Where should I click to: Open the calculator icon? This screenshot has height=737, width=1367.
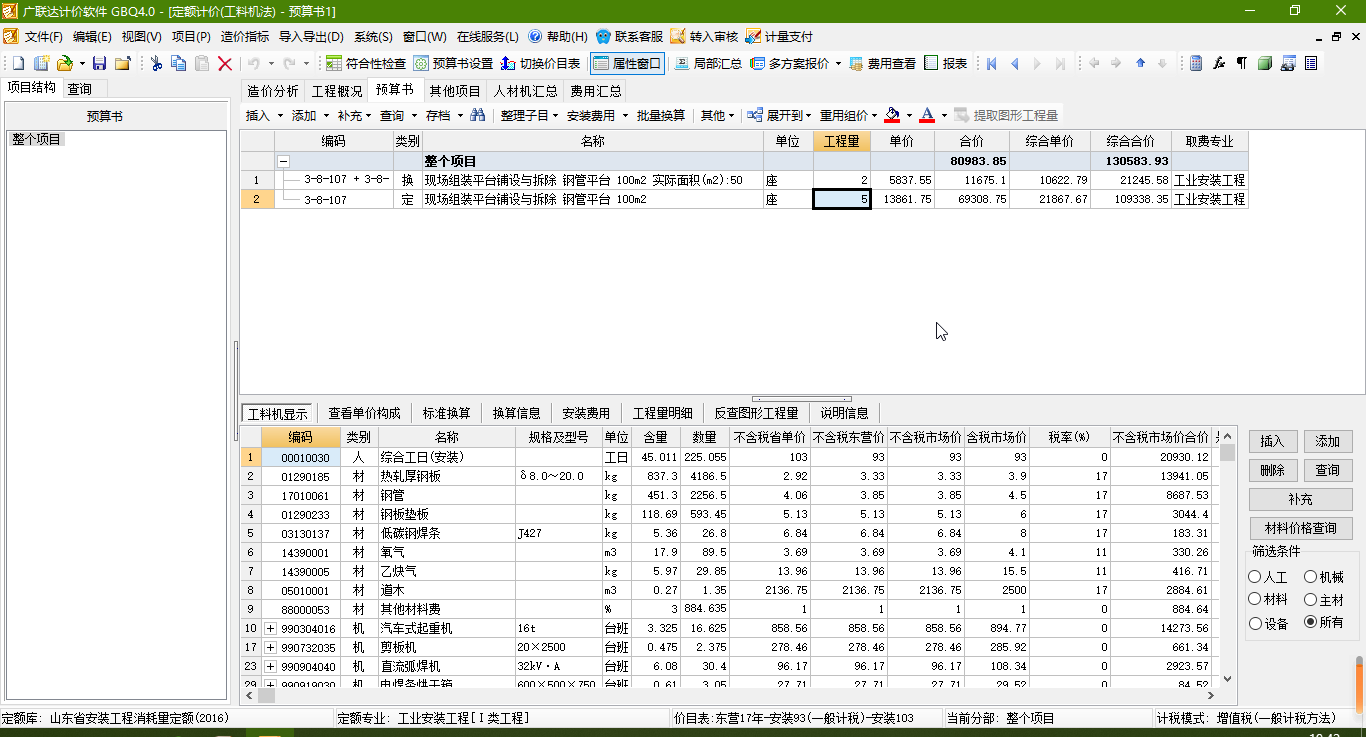click(x=1196, y=63)
